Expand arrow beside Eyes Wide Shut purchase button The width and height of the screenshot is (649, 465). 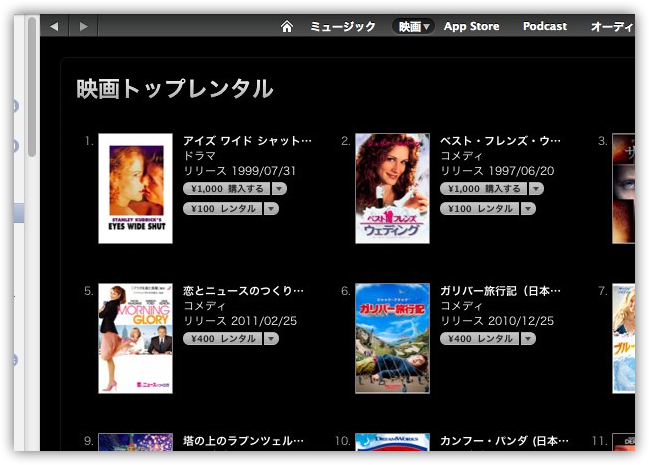point(279,189)
